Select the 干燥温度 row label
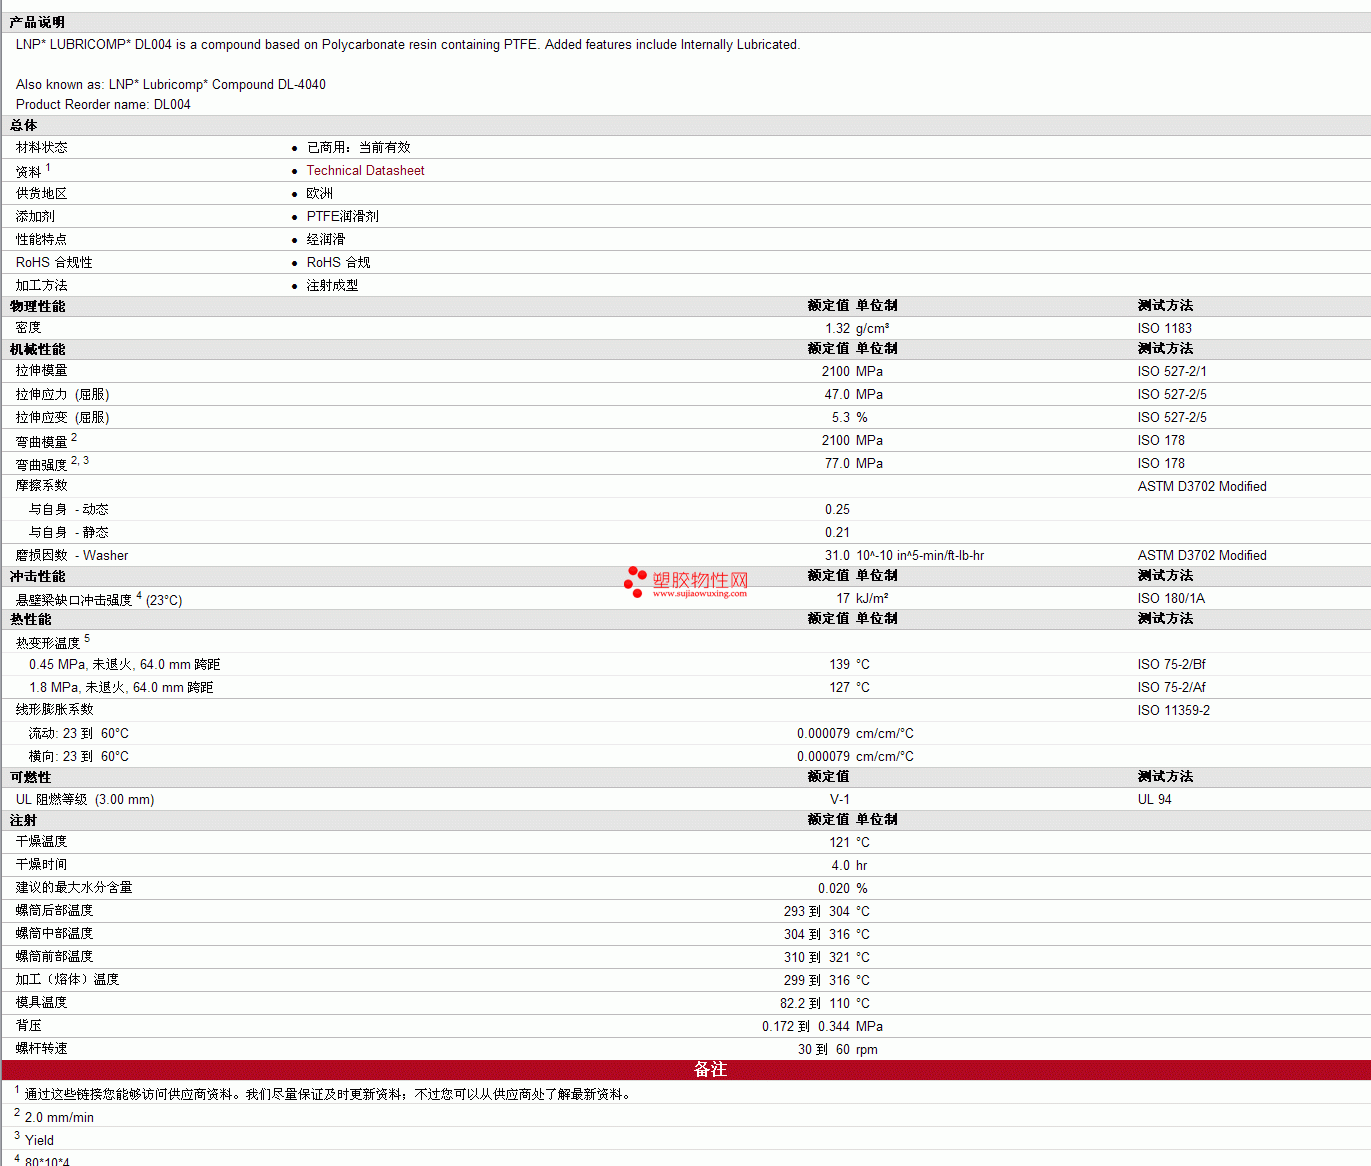Viewport: 1371px width, 1166px height. click(x=42, y=842)
